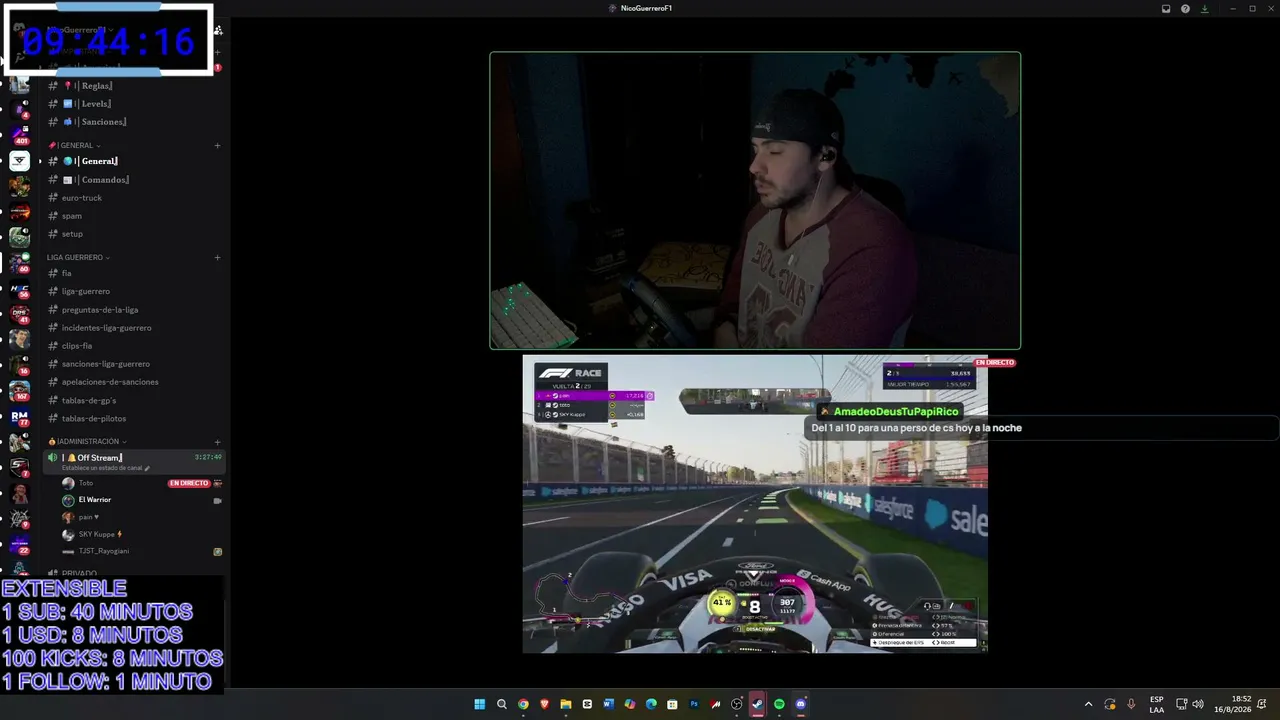Edit channel status pencil icon
The image size is (1280, 720).
click(147, 468)
